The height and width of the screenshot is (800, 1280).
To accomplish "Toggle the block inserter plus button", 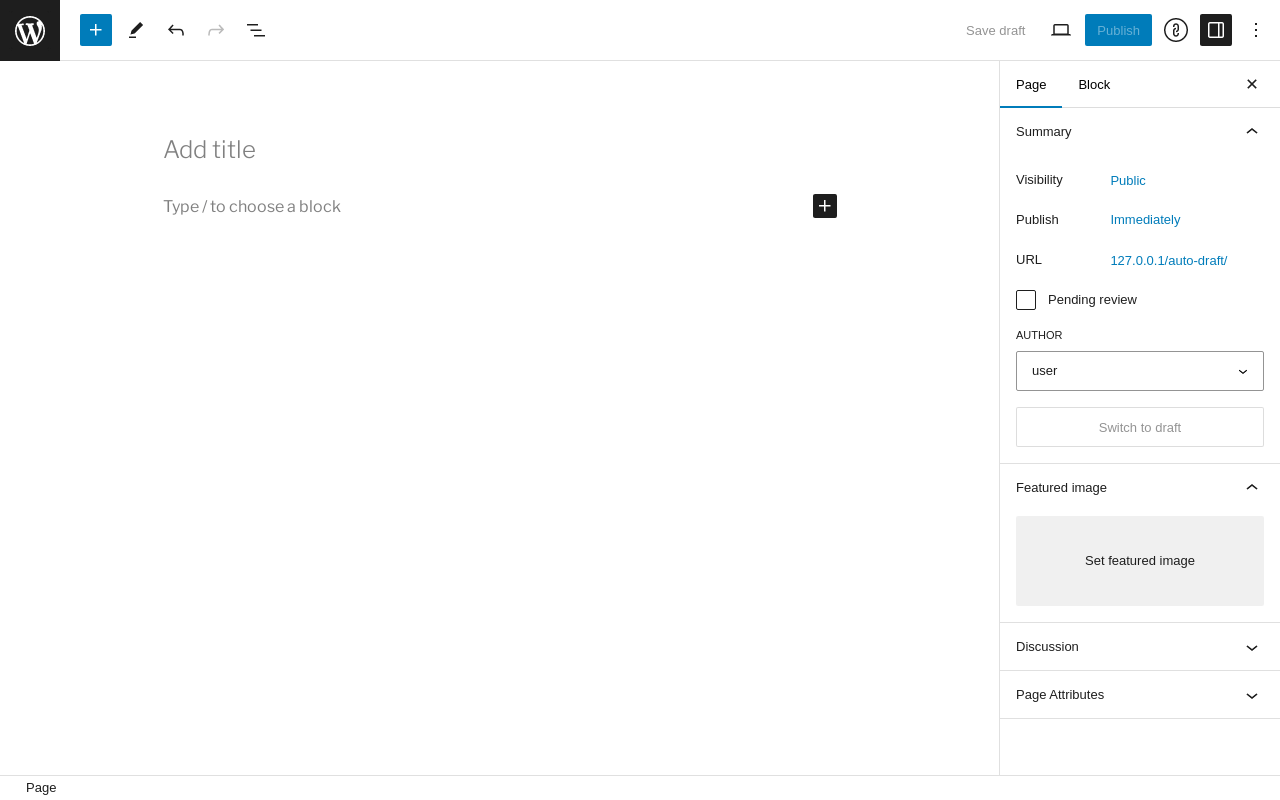I will [x=96, y=30].
